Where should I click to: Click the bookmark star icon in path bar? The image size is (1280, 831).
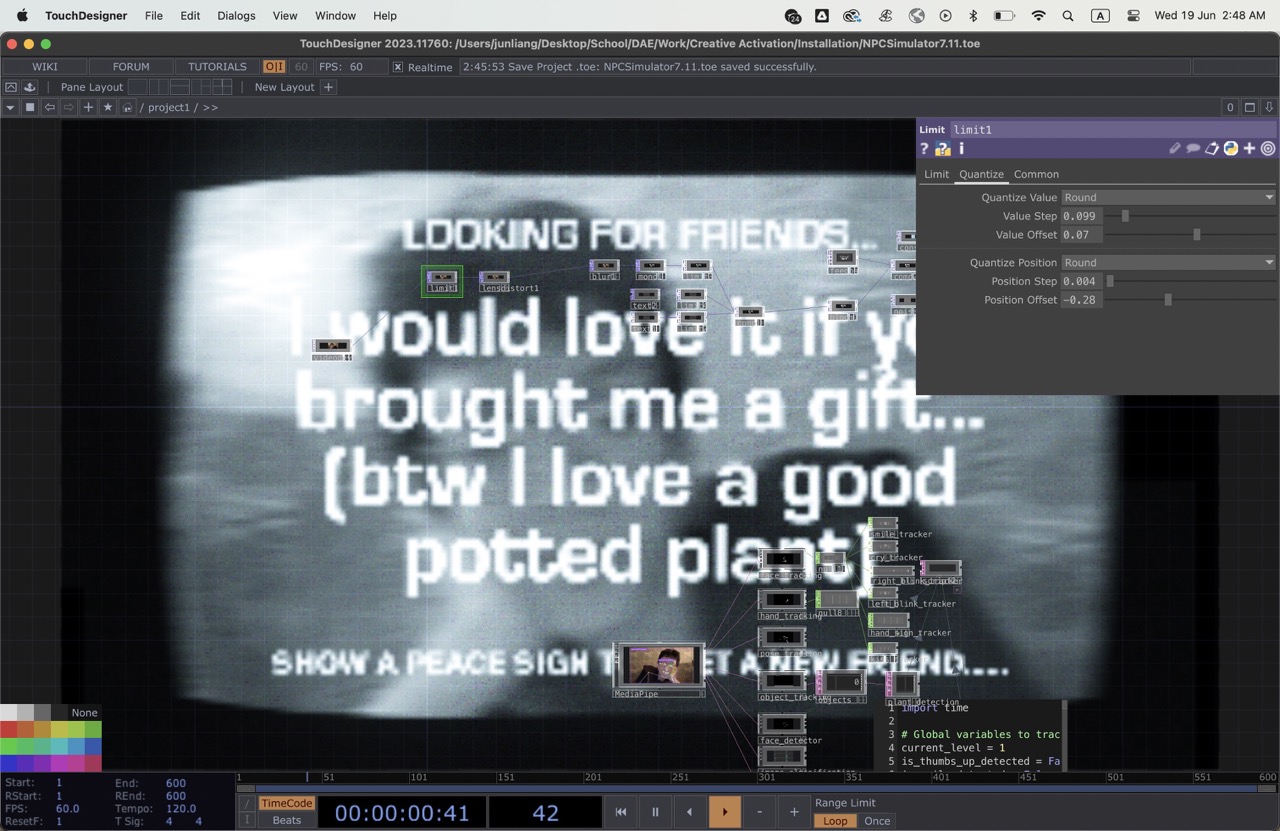click(108, 107)
